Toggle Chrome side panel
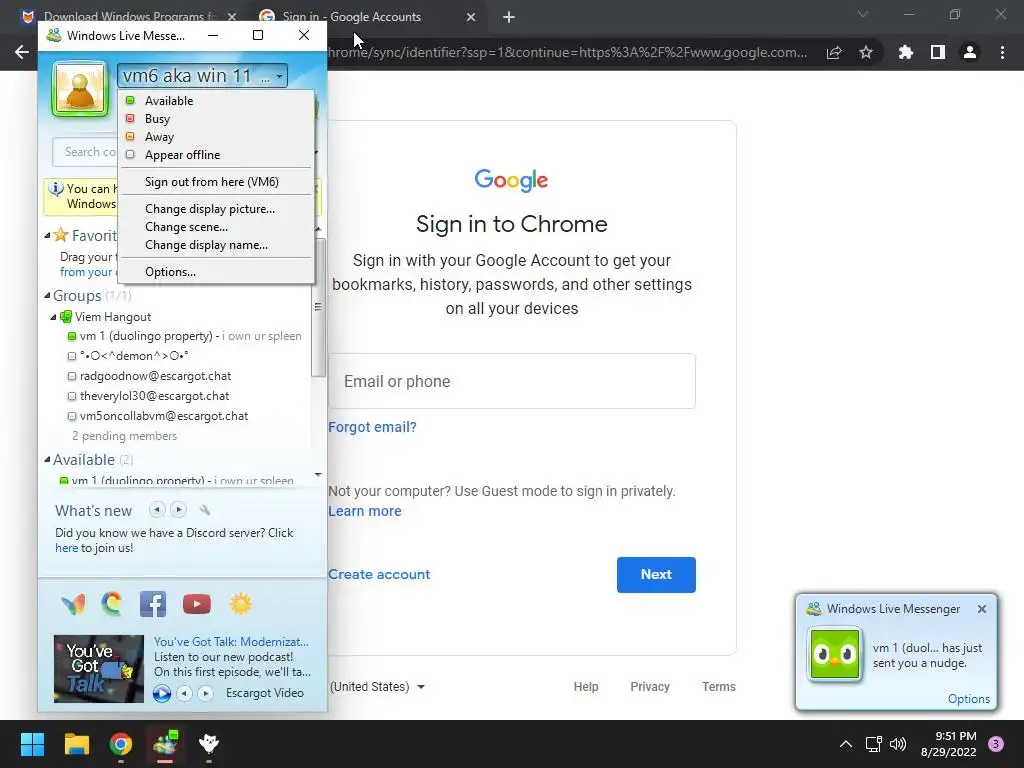Image resolution: width=1024 pixels, height=768 pixels. [938, 52]
